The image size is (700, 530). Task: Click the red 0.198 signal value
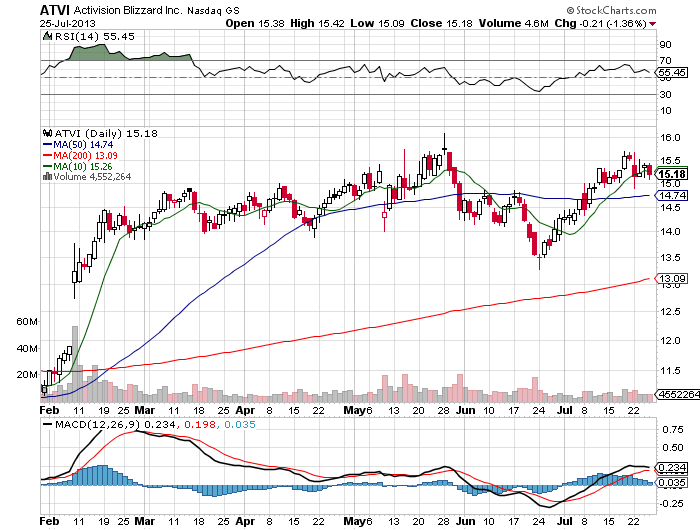200,424
